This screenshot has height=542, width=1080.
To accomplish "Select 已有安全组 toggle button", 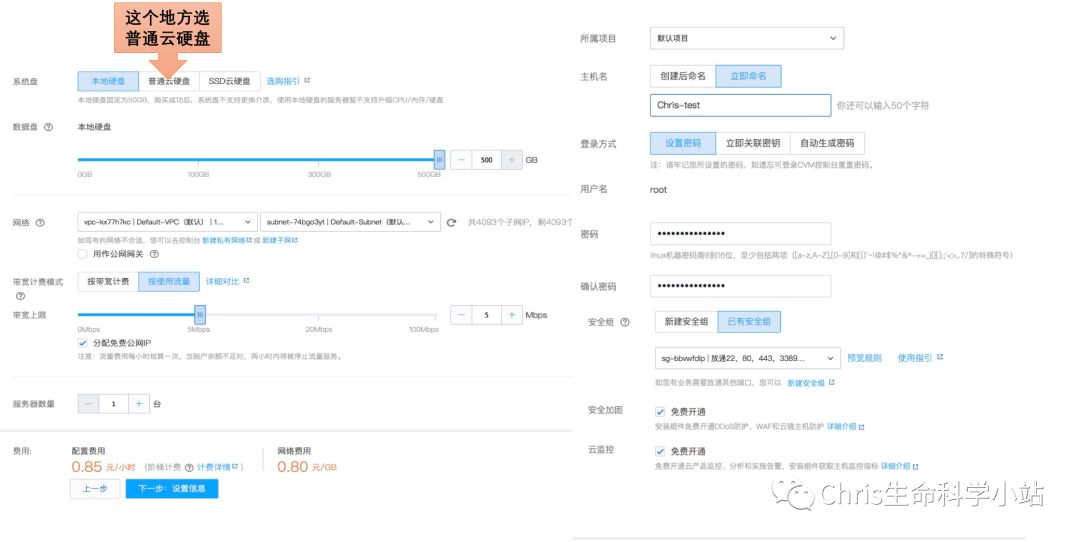I will [749, 322].
